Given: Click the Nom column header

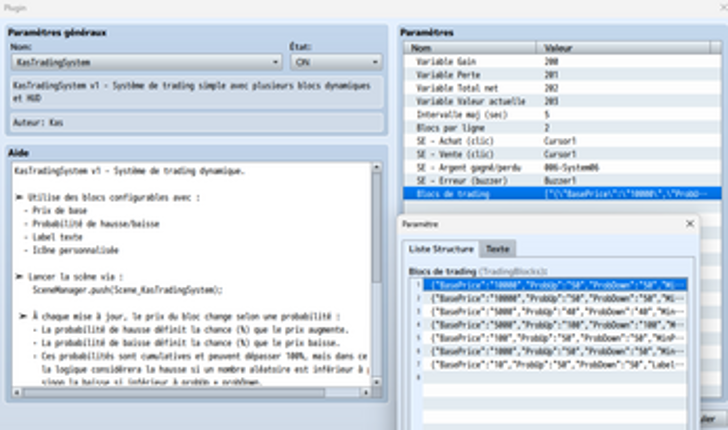Looking at the screenshot, I should coord(472,48).
